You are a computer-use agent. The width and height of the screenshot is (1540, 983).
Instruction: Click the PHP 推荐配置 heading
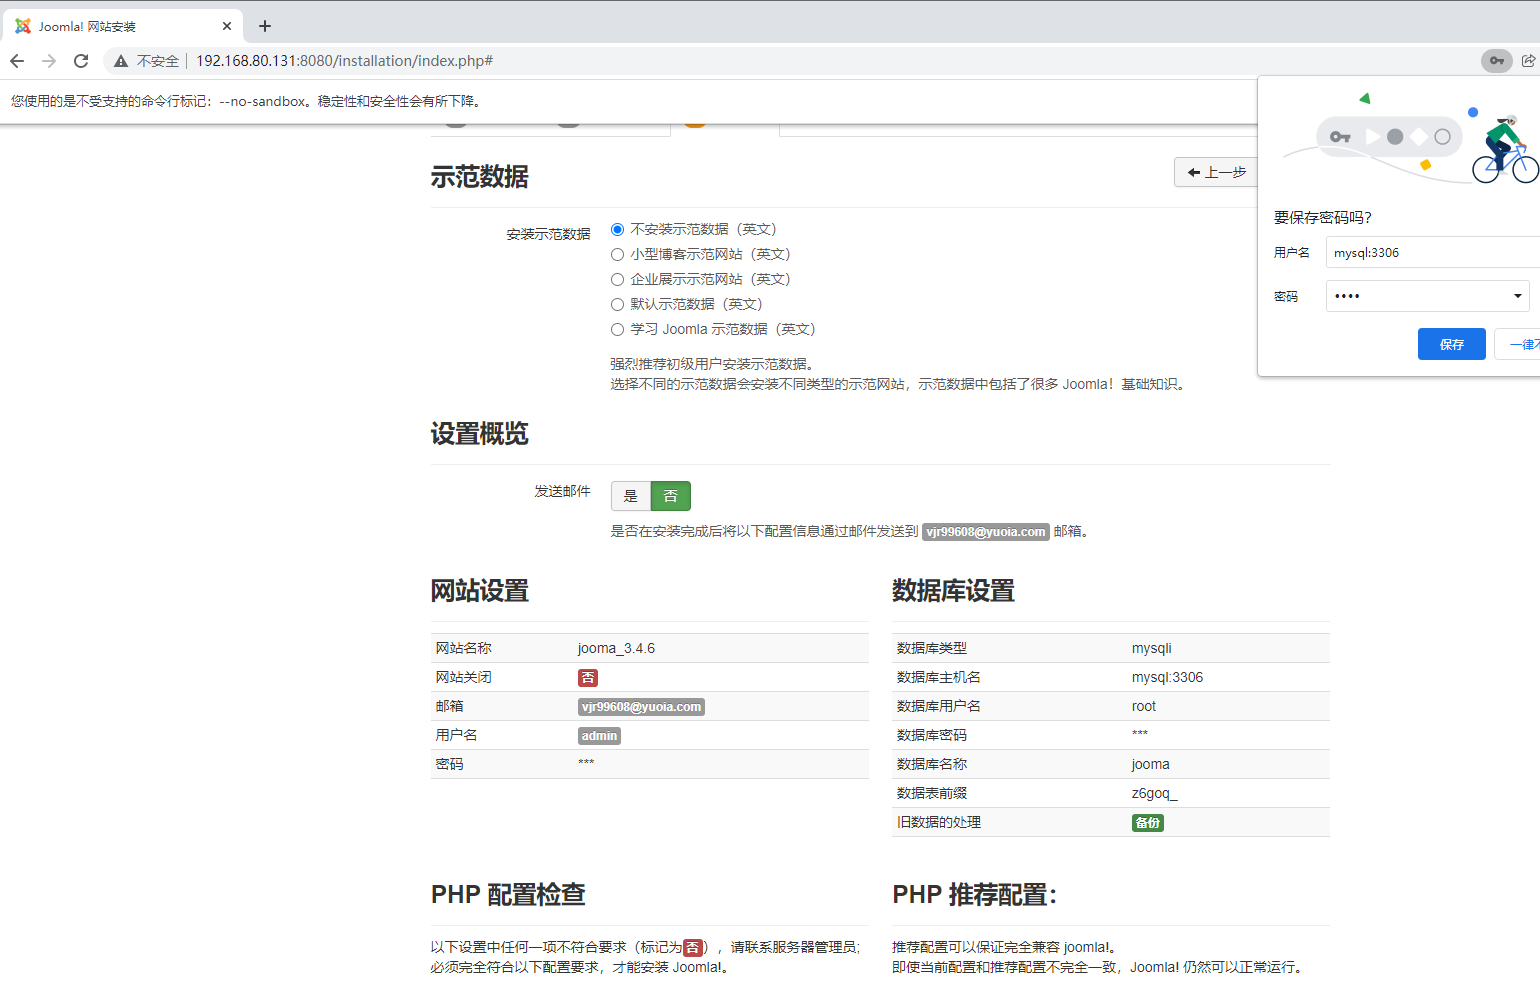point(974,894)
